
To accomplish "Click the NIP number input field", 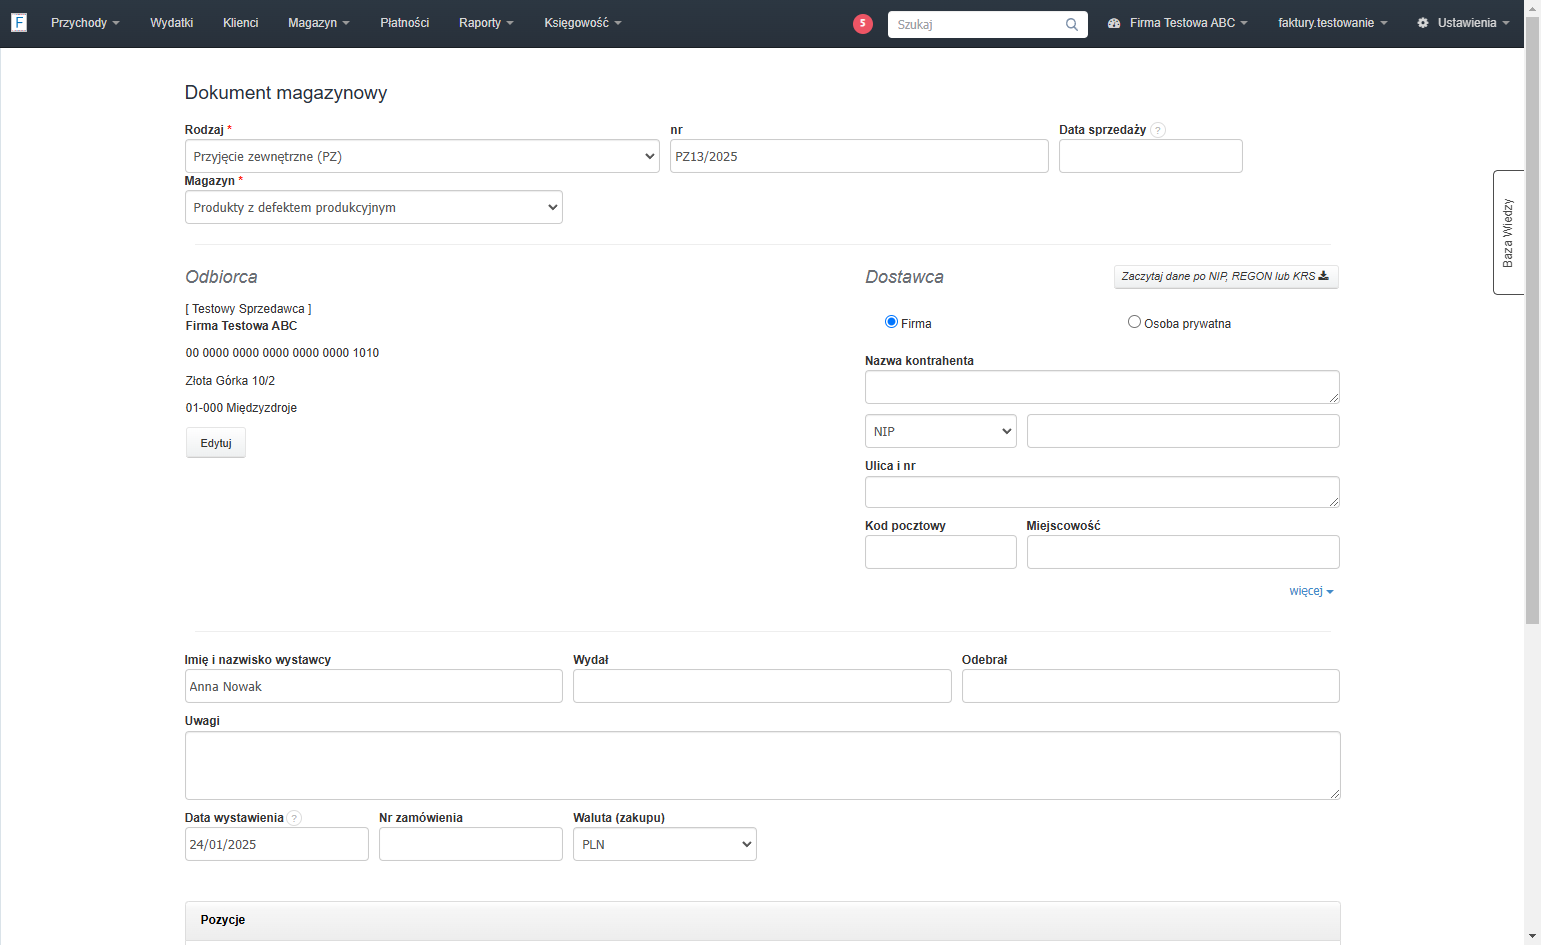I will (x=1183, y=431).
